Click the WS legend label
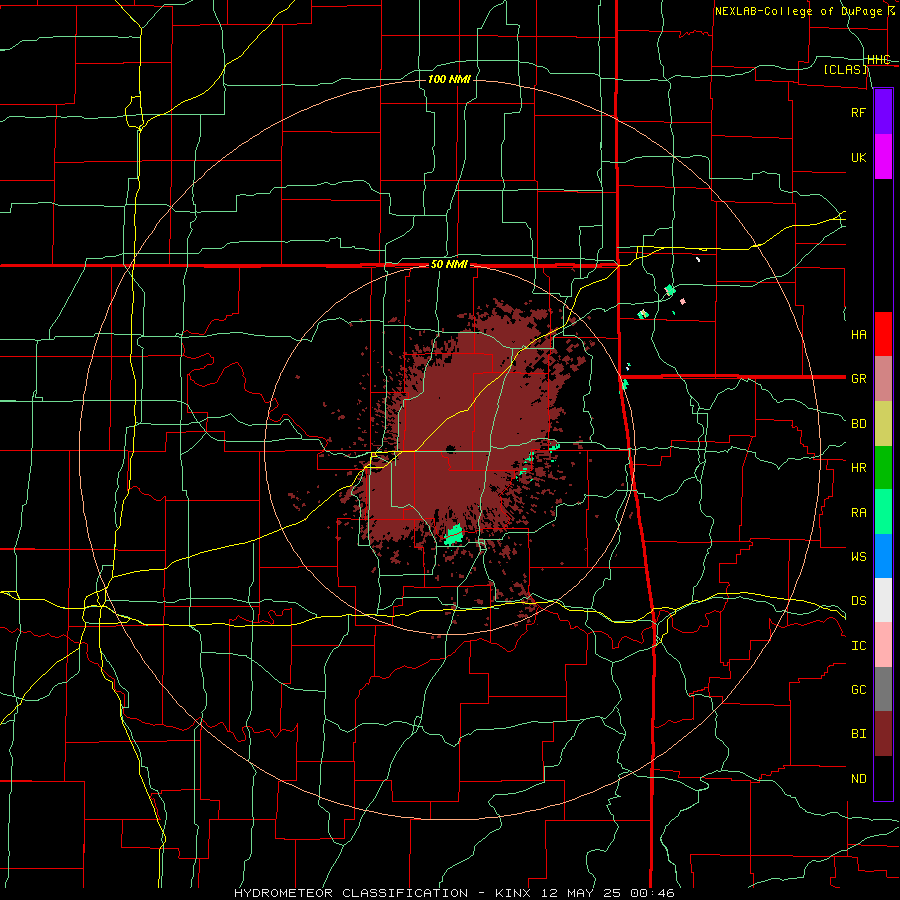 (858, 557)
